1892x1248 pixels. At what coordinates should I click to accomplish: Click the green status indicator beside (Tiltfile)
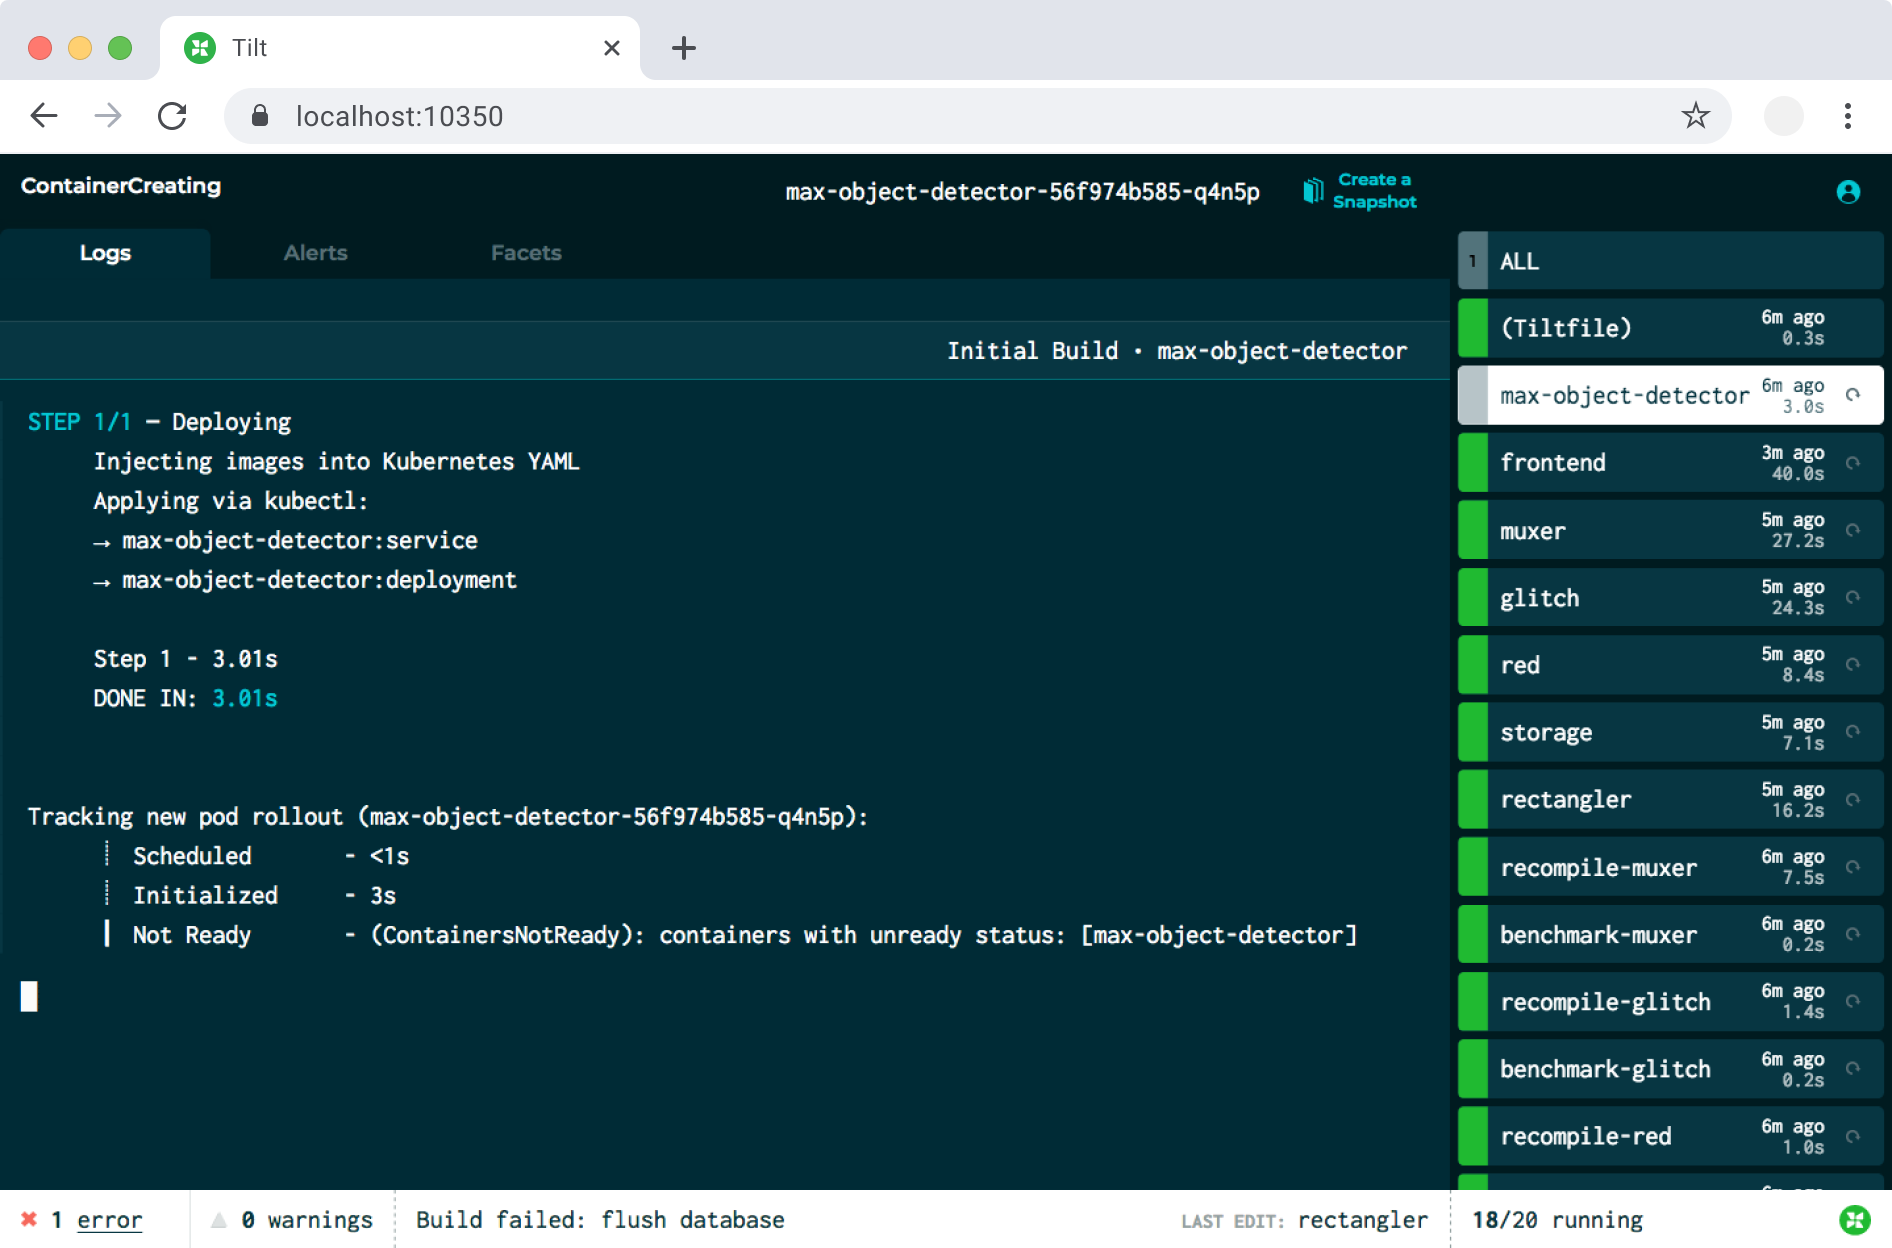[1472, 328]
